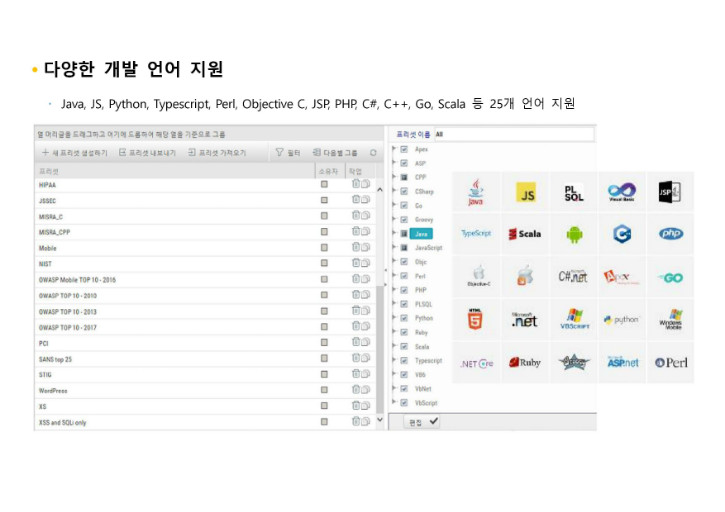The height and width of the screenshot is (512, 725).
Task: Click the delete icon in the NIST row
Action: click(356, 263)
